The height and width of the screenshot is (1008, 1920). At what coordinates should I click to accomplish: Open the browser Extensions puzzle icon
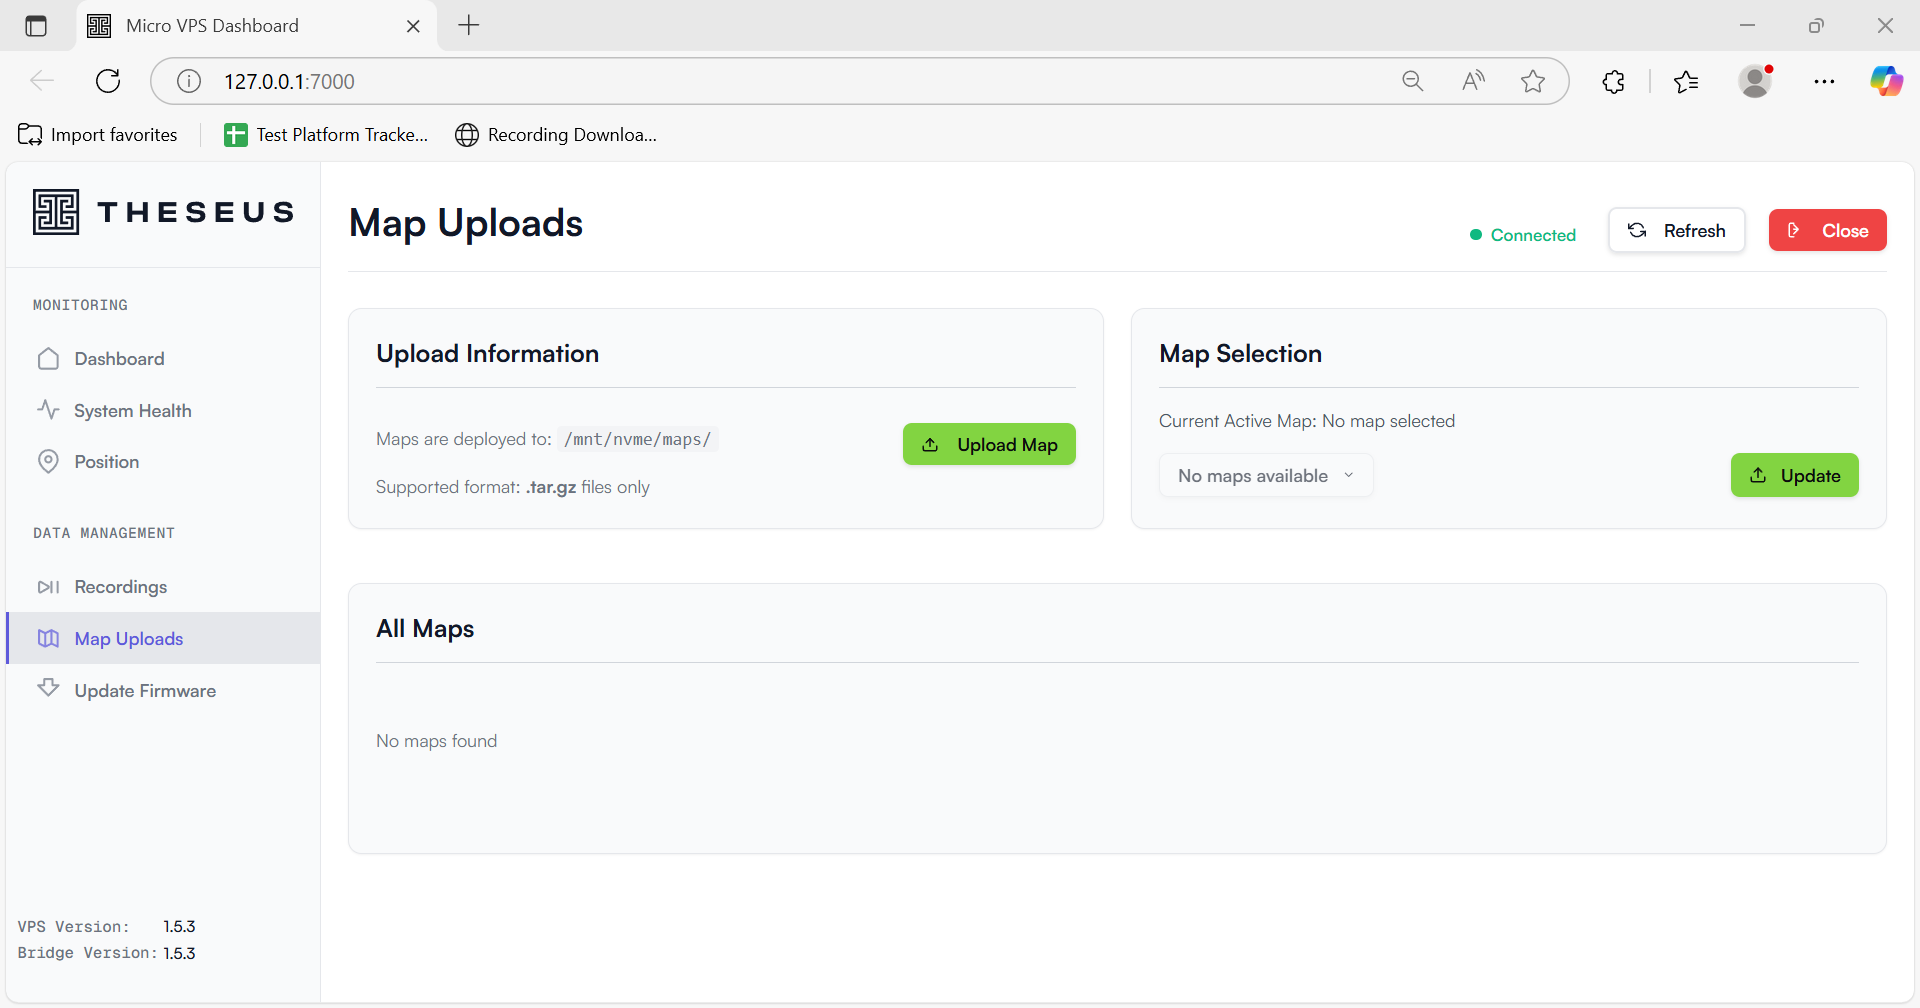[x=1613, y=81]
